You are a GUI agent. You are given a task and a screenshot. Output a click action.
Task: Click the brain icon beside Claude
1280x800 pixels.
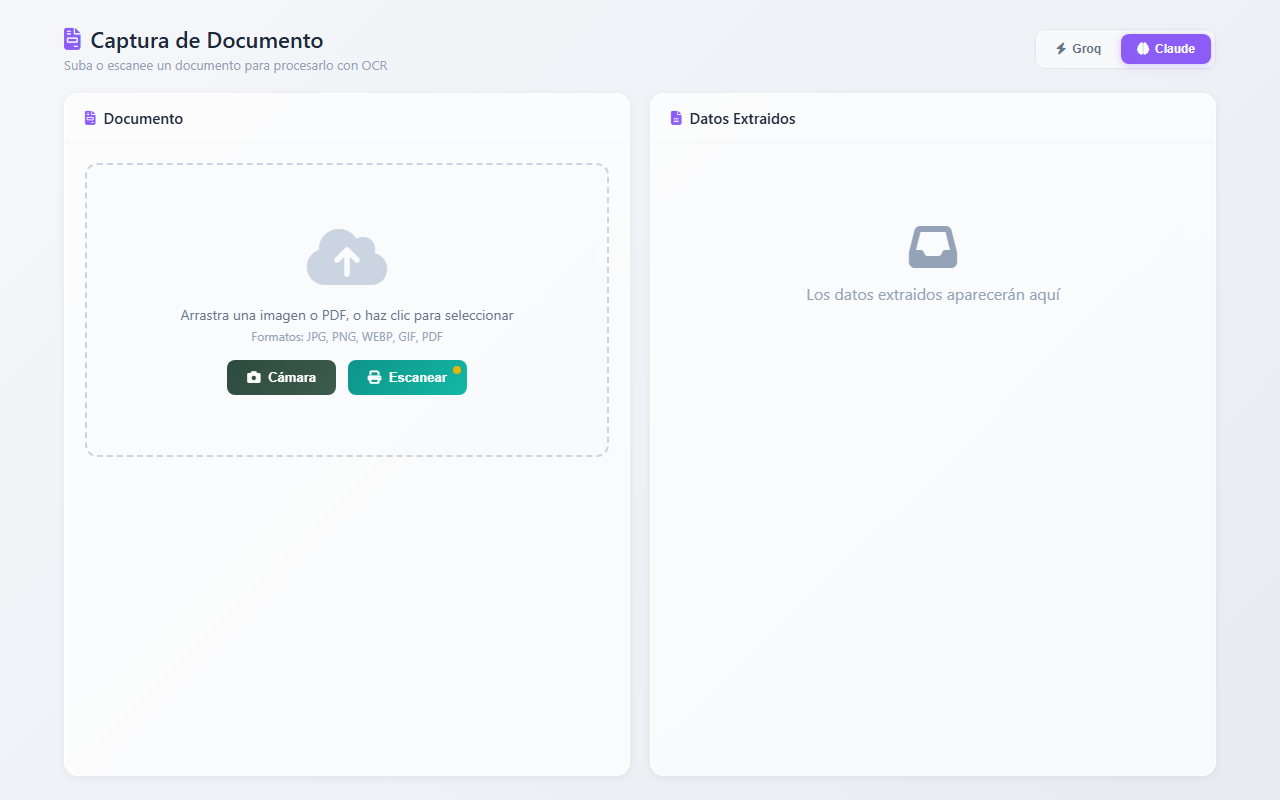[1143, 49]
